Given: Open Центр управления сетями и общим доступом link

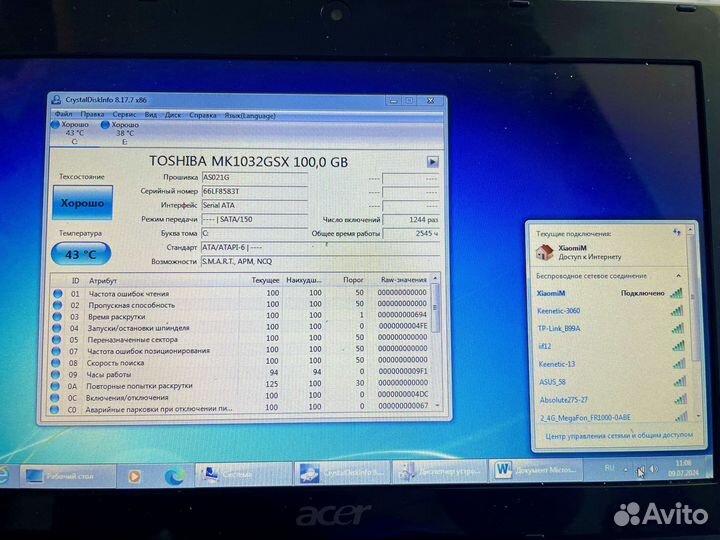Looking at the screenshot, I should point(619,435).
